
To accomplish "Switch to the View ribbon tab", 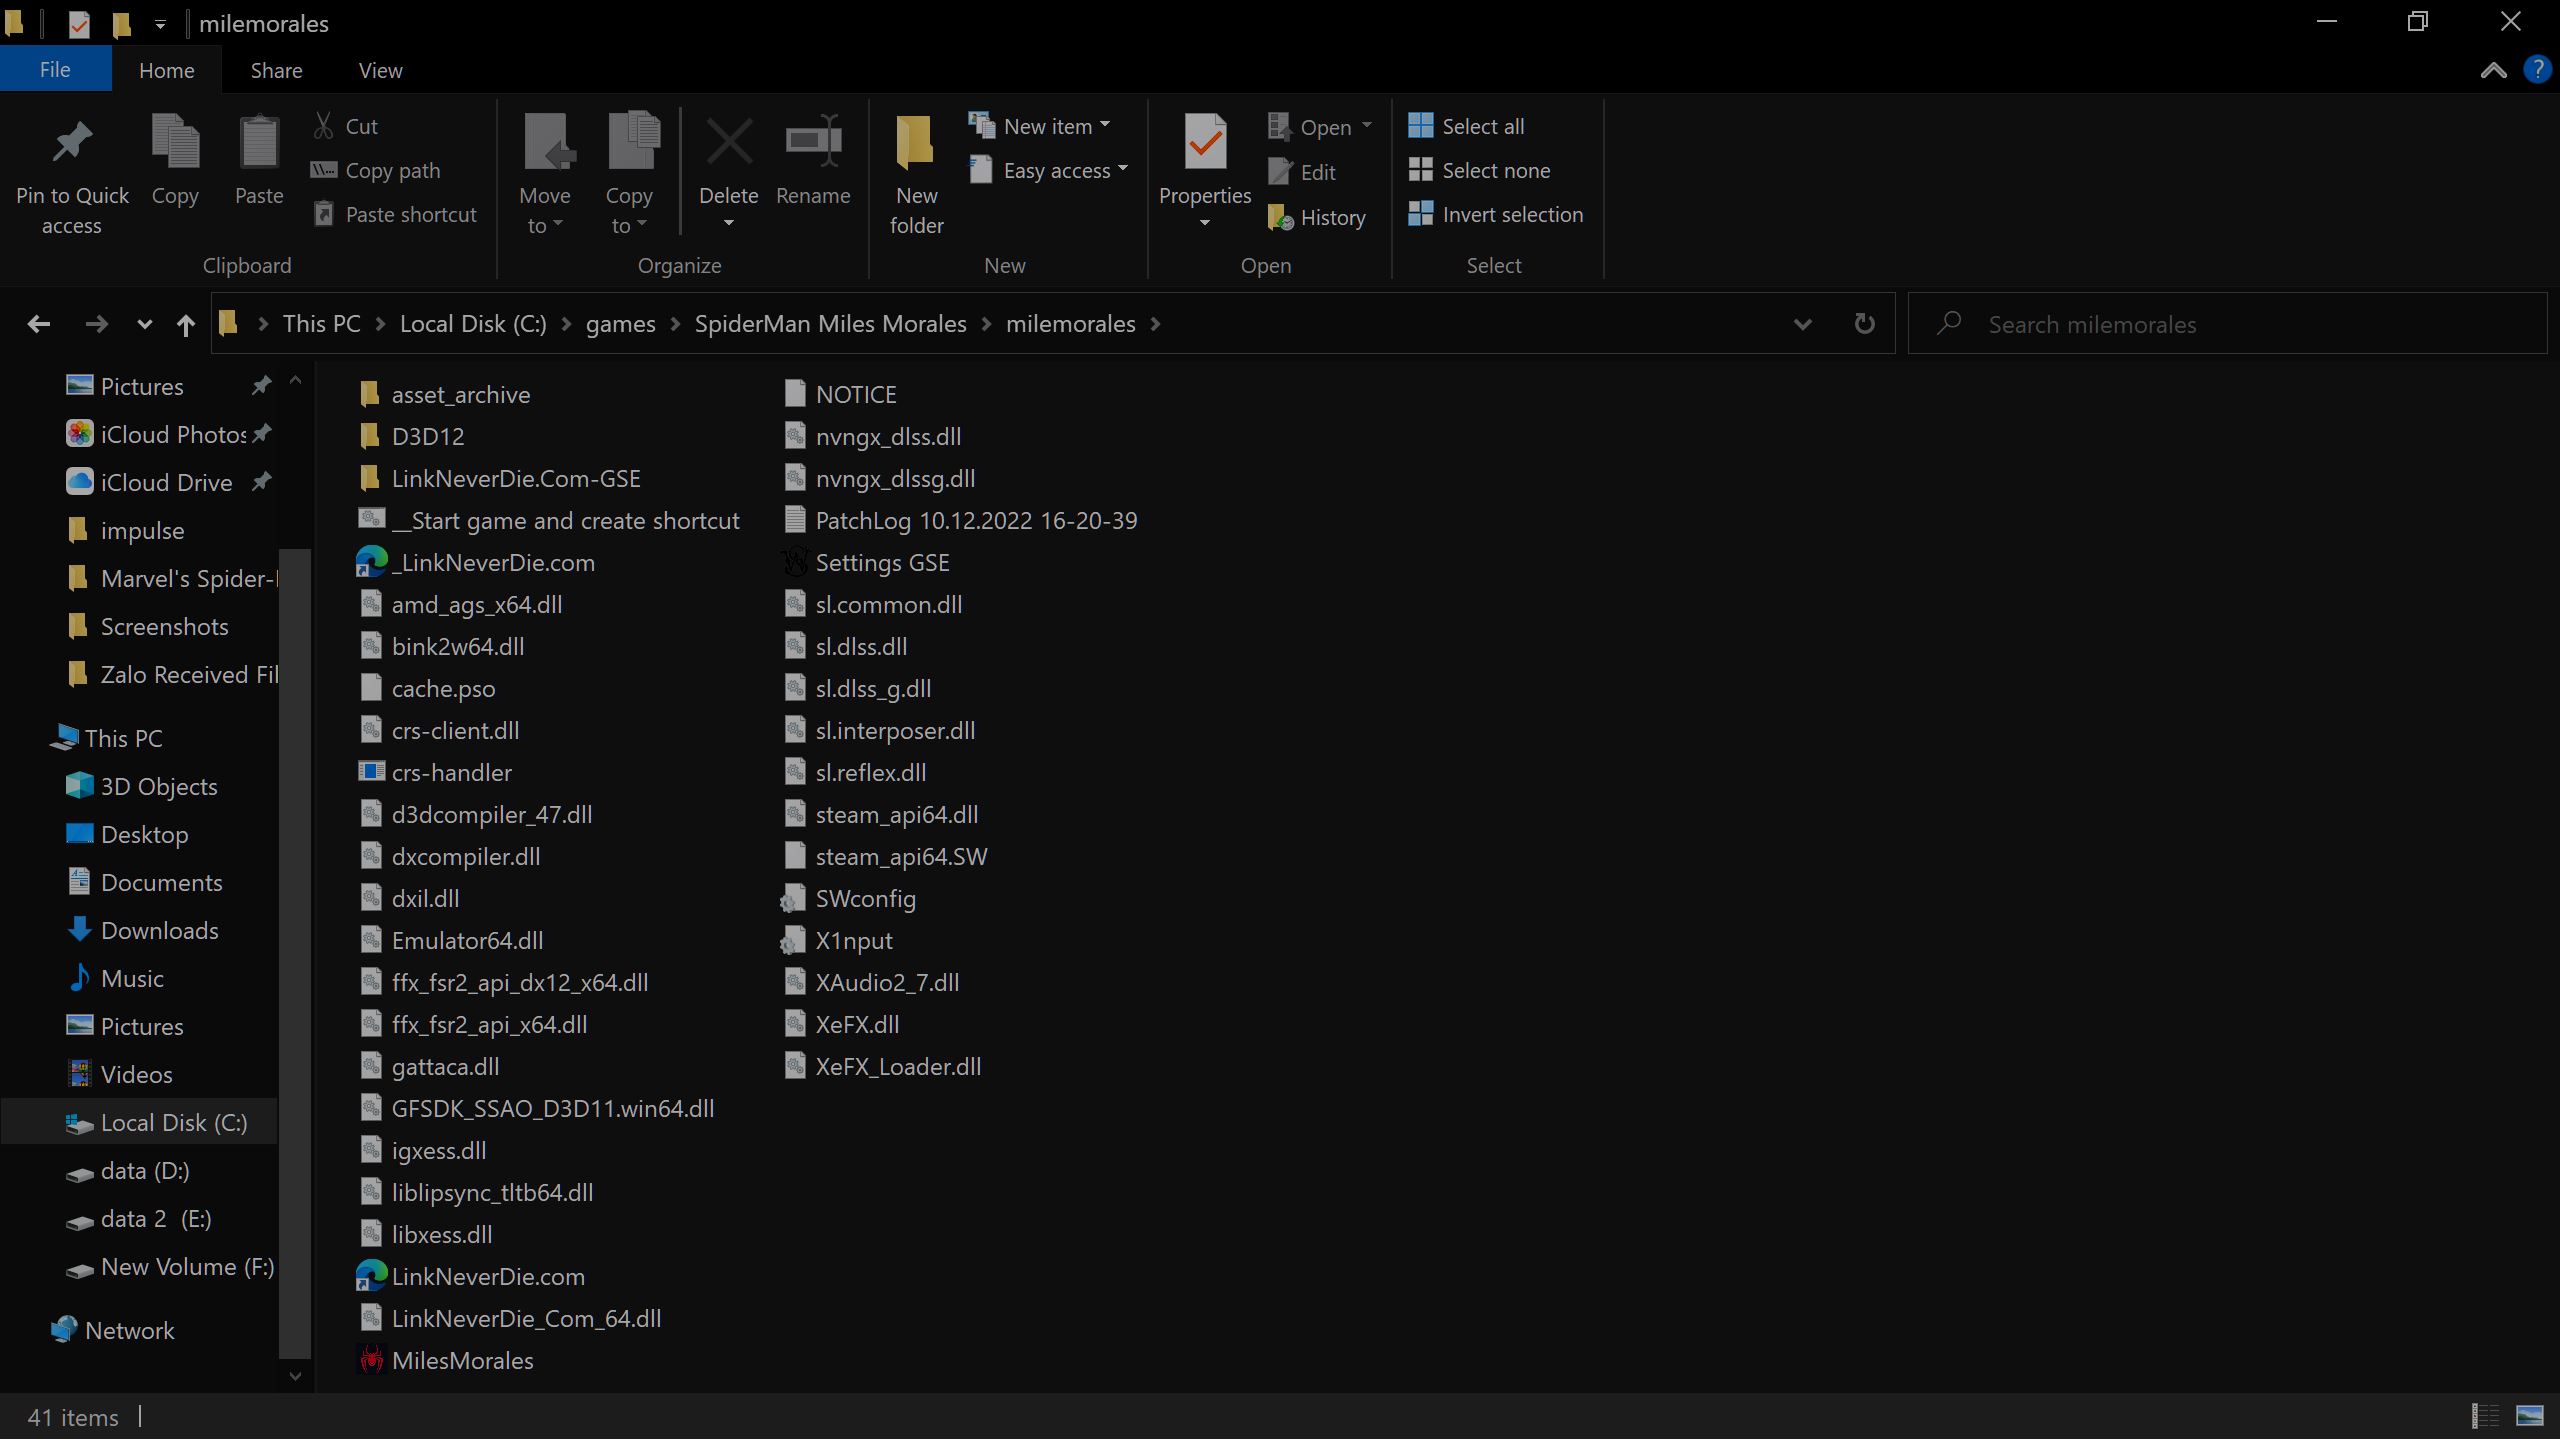I will click(380, 70).
